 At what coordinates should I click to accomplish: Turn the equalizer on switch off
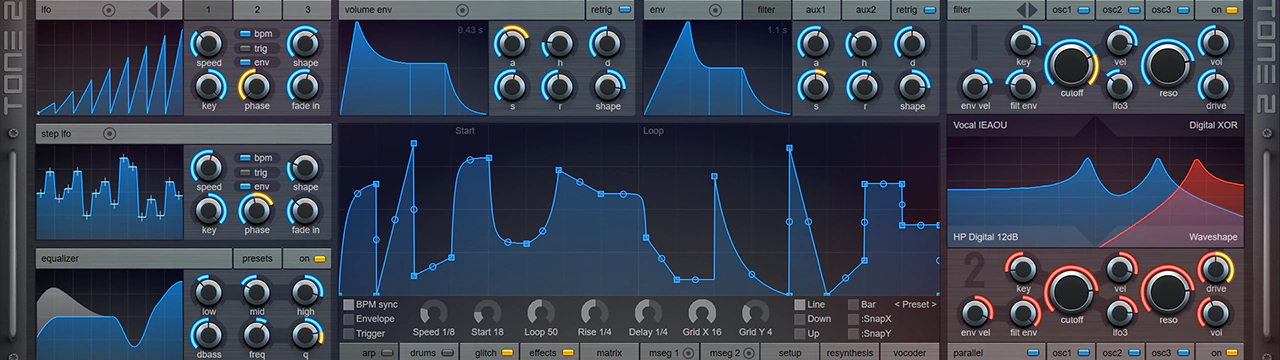click(x=320, y=258)
